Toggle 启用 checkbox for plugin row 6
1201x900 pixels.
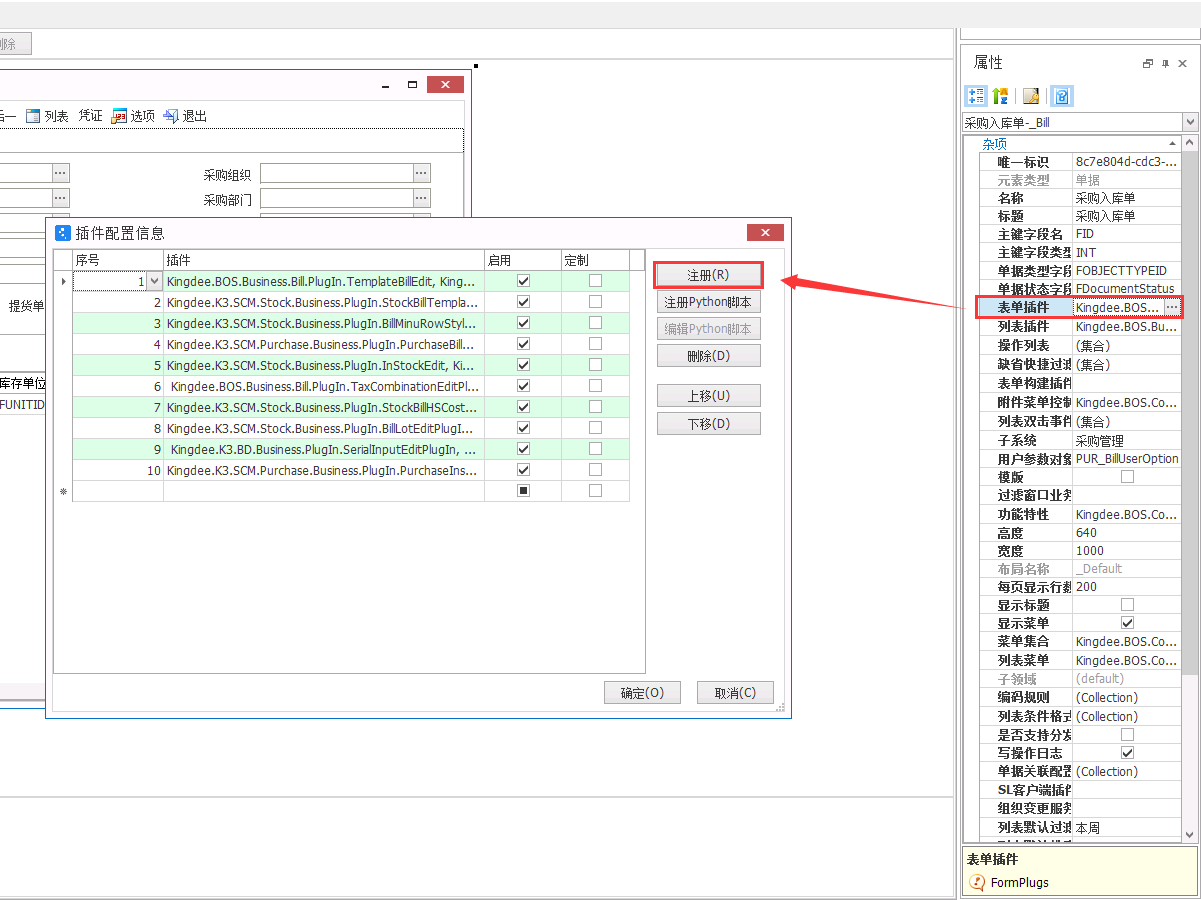pos(523,386)
